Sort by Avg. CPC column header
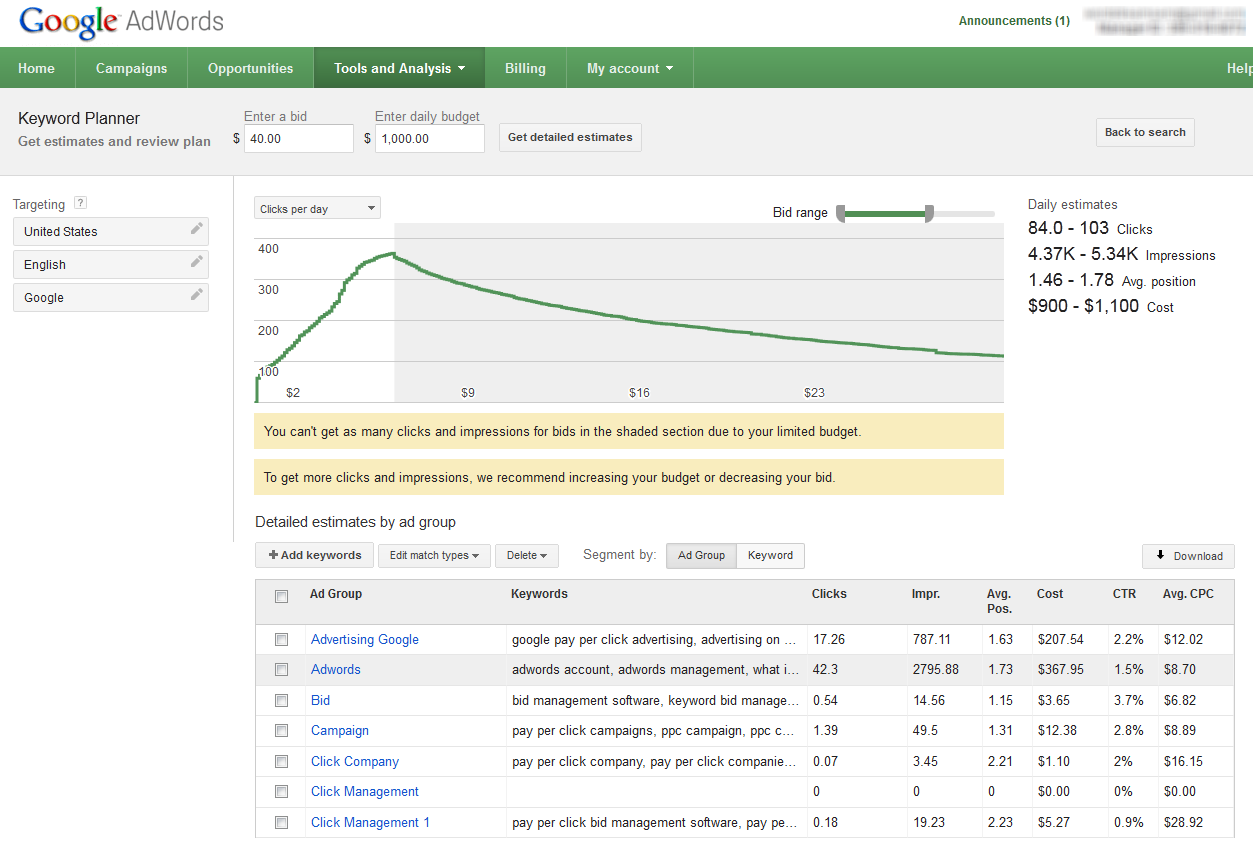1253x842 pixels. 1188,594
